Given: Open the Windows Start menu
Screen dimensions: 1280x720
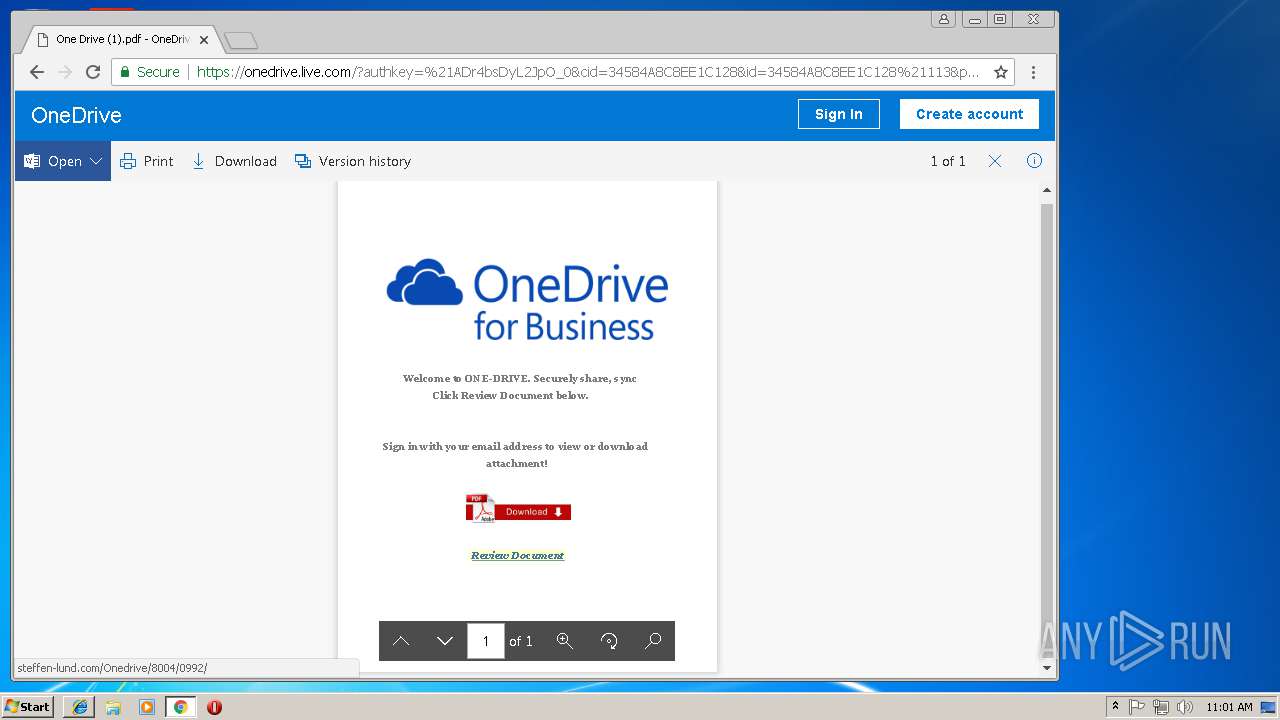Looking at the screenshot, I should (28, 707).
